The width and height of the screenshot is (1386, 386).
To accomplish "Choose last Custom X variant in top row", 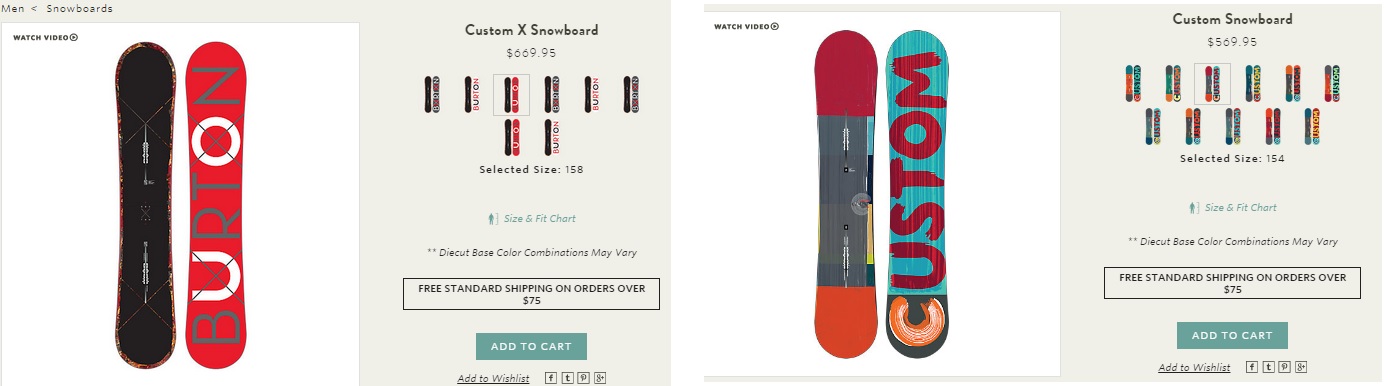I will 631,94.
